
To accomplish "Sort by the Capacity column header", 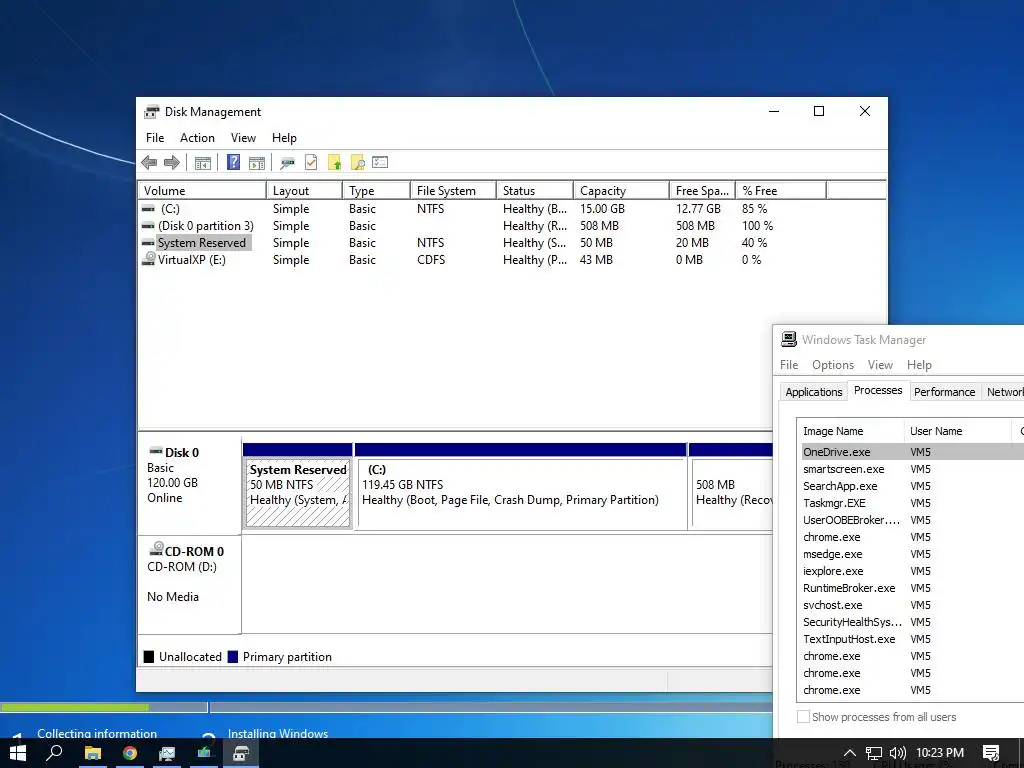I will [622, 191].
